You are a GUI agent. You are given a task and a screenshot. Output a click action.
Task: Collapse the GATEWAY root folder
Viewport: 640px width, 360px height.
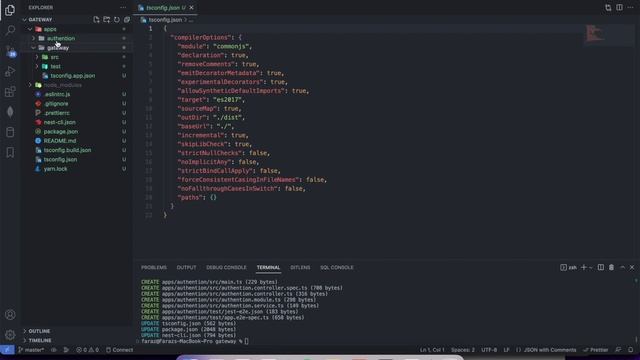pos(40,19)
